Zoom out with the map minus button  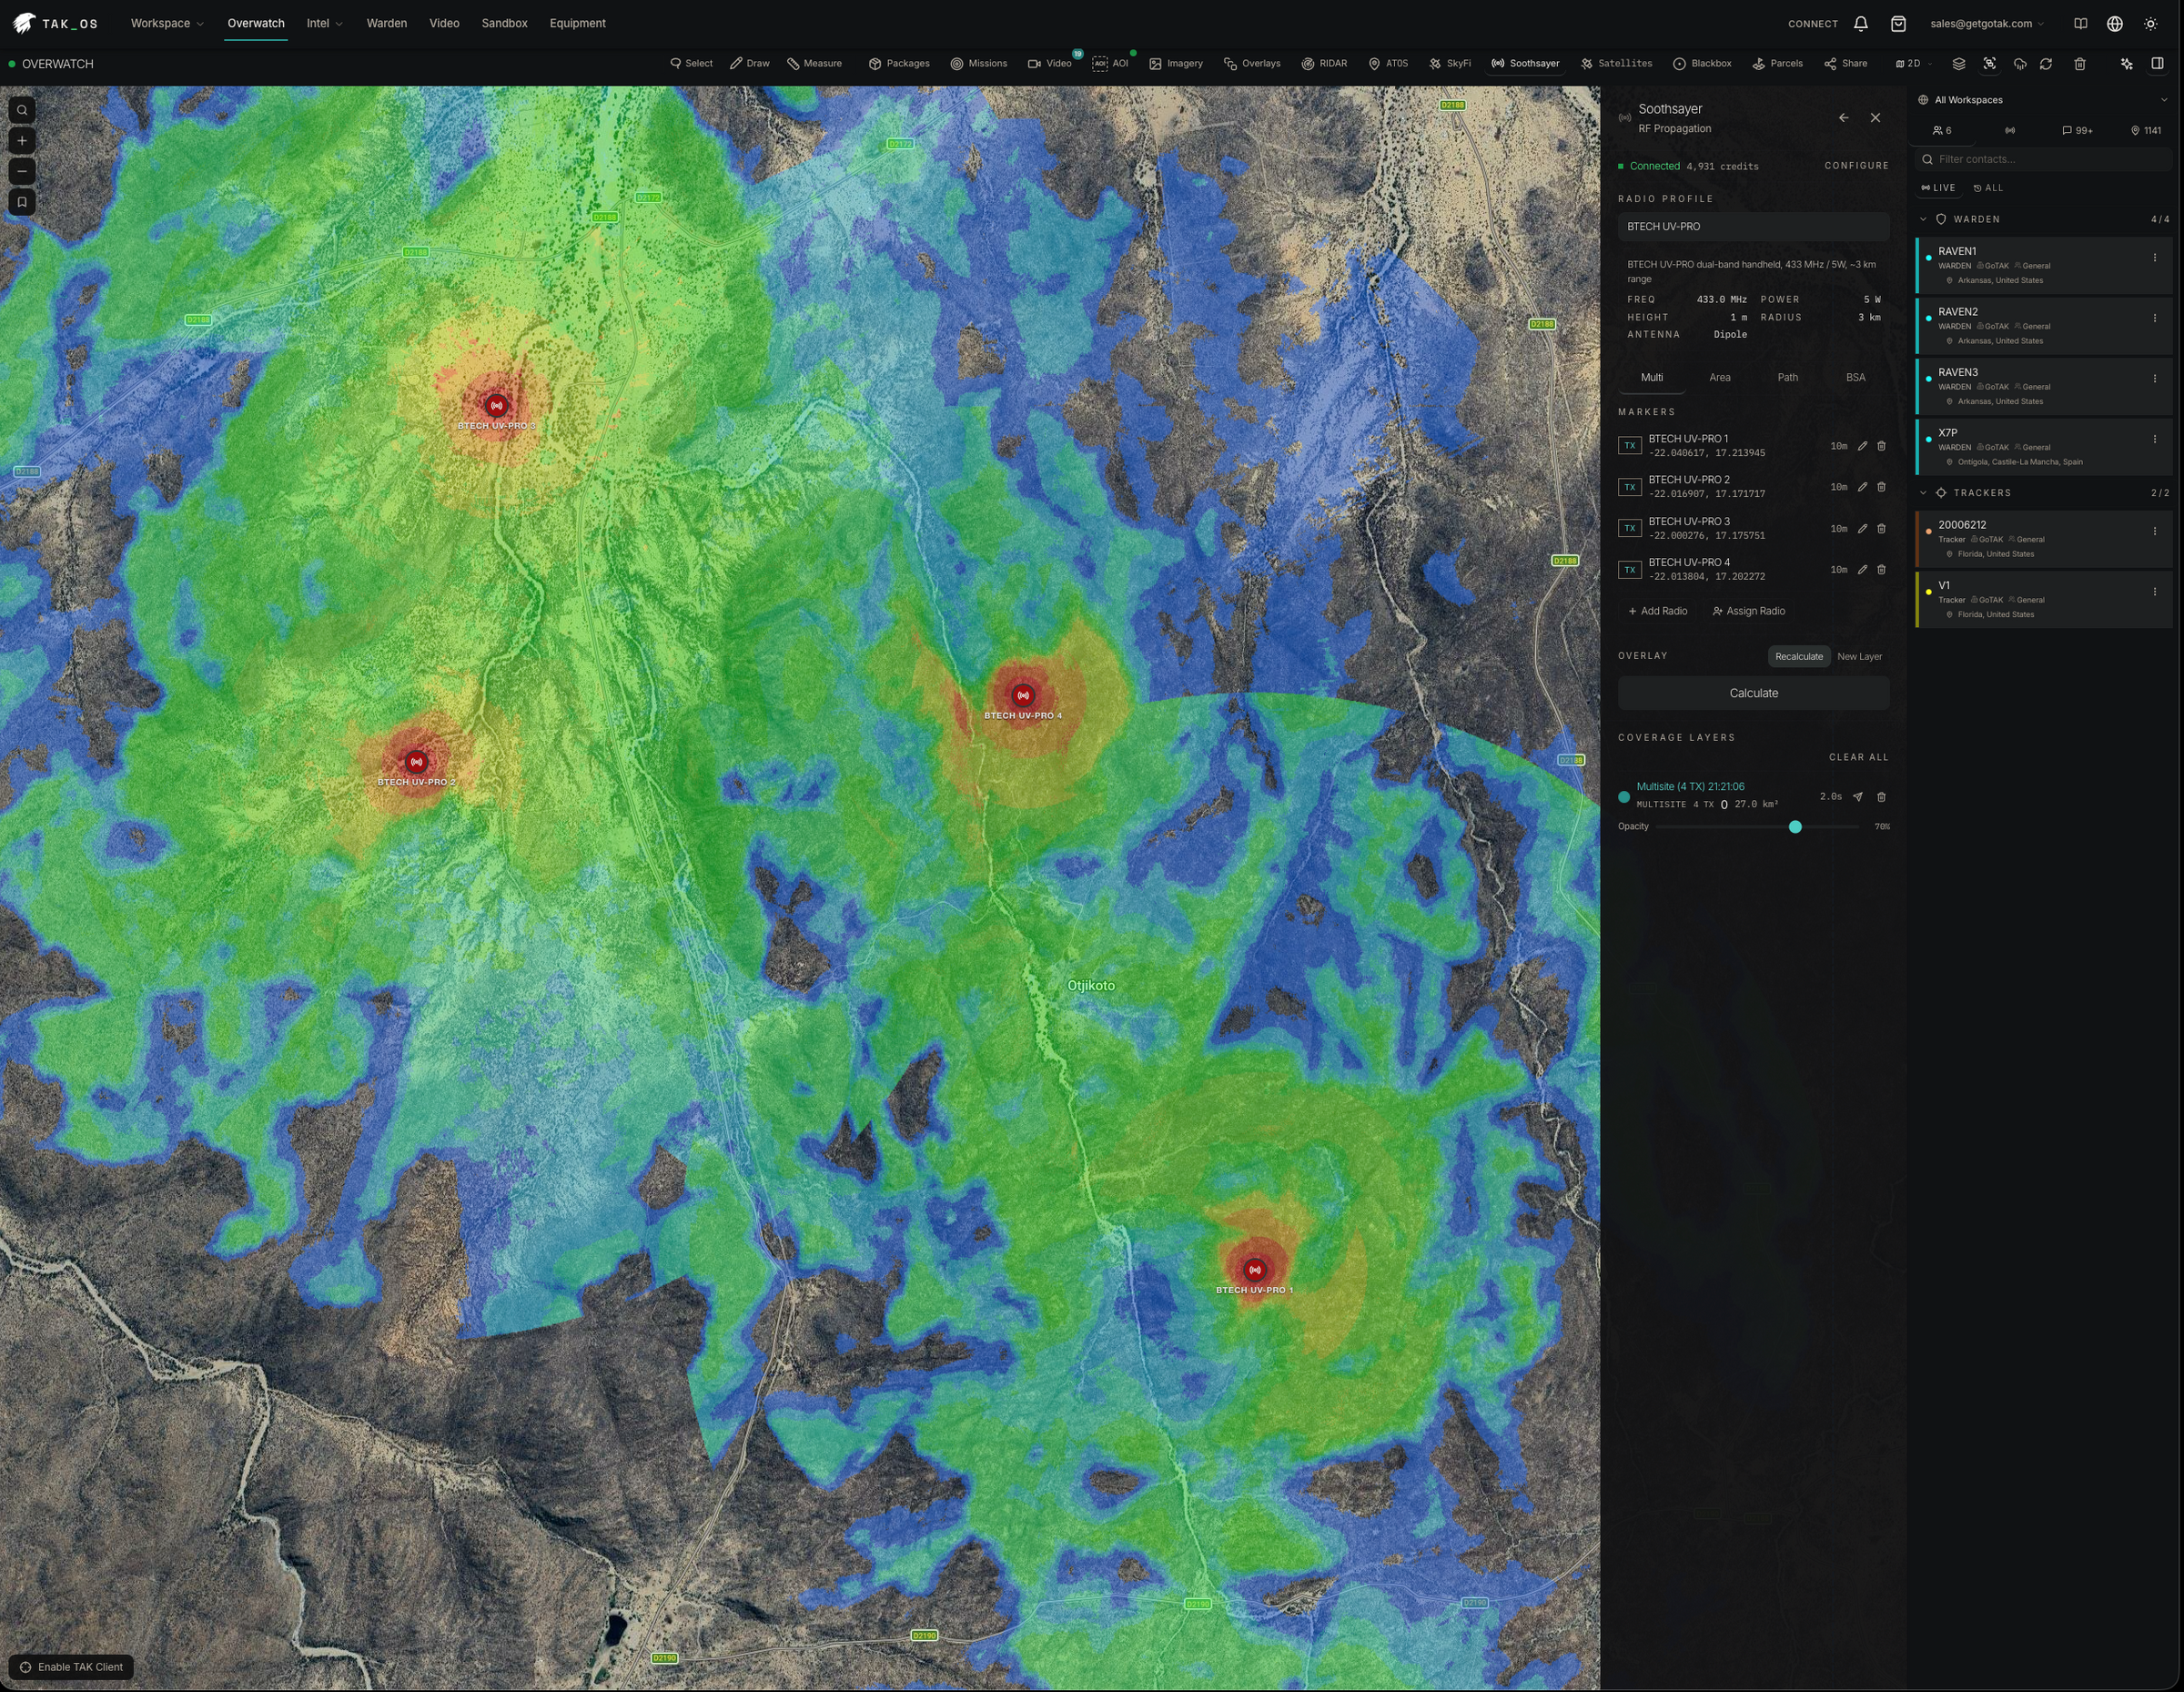pyautogui.click(x=22, y=171)
